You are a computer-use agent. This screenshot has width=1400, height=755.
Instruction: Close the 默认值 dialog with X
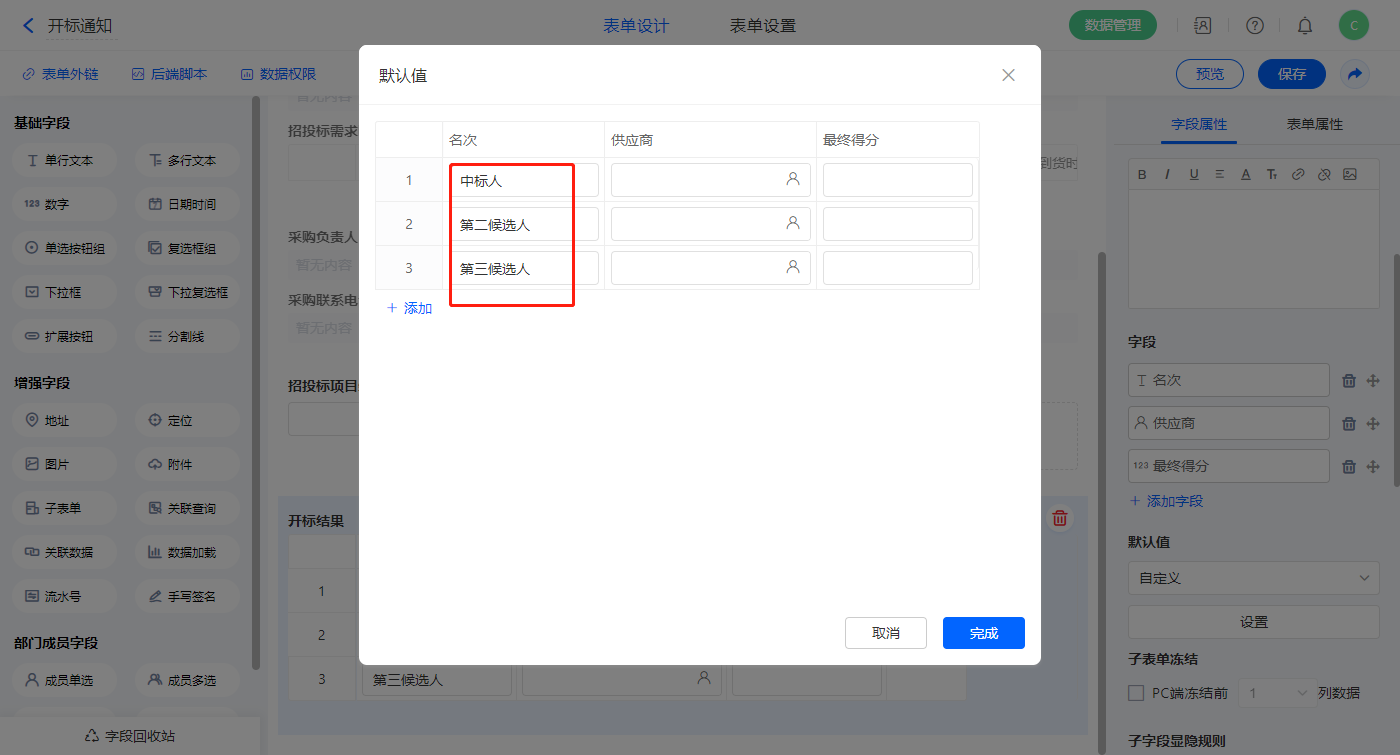click(1008, 75)
